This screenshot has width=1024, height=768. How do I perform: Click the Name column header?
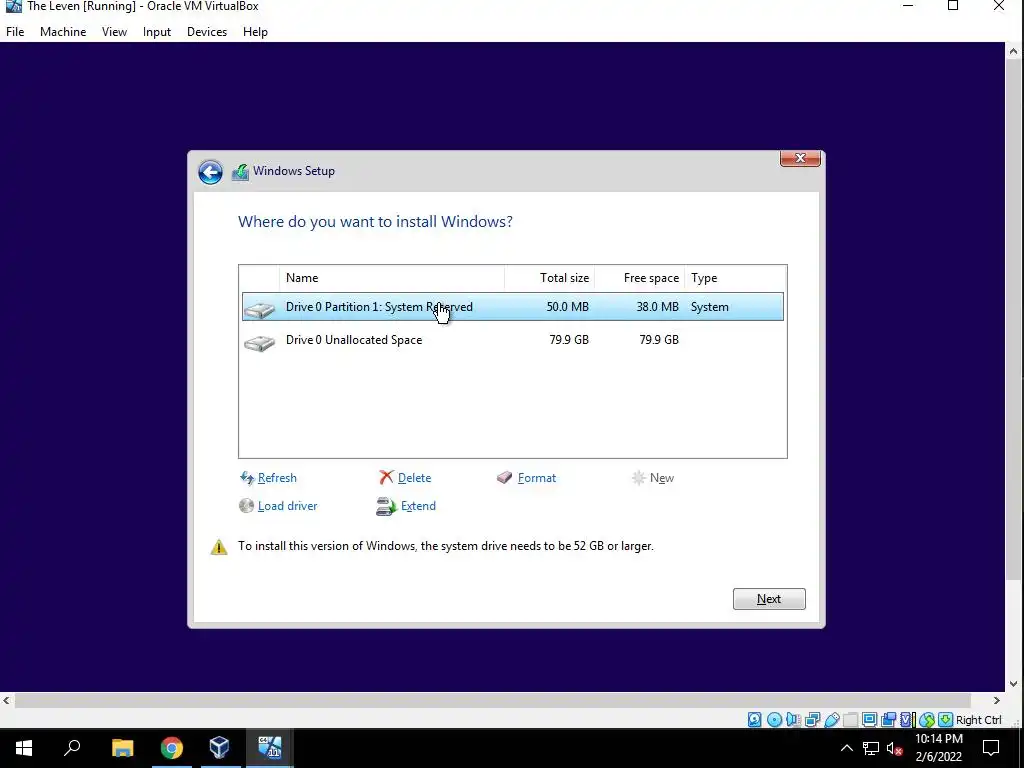point(392,278)
